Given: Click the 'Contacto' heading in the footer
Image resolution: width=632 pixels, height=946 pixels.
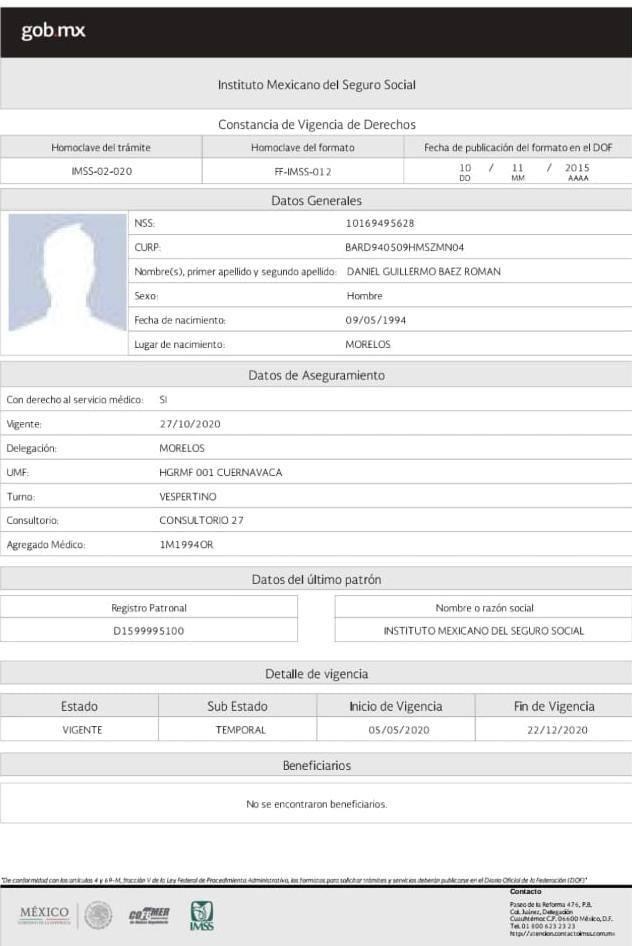Looking at the screenshot, I should (x=525, y=892).
